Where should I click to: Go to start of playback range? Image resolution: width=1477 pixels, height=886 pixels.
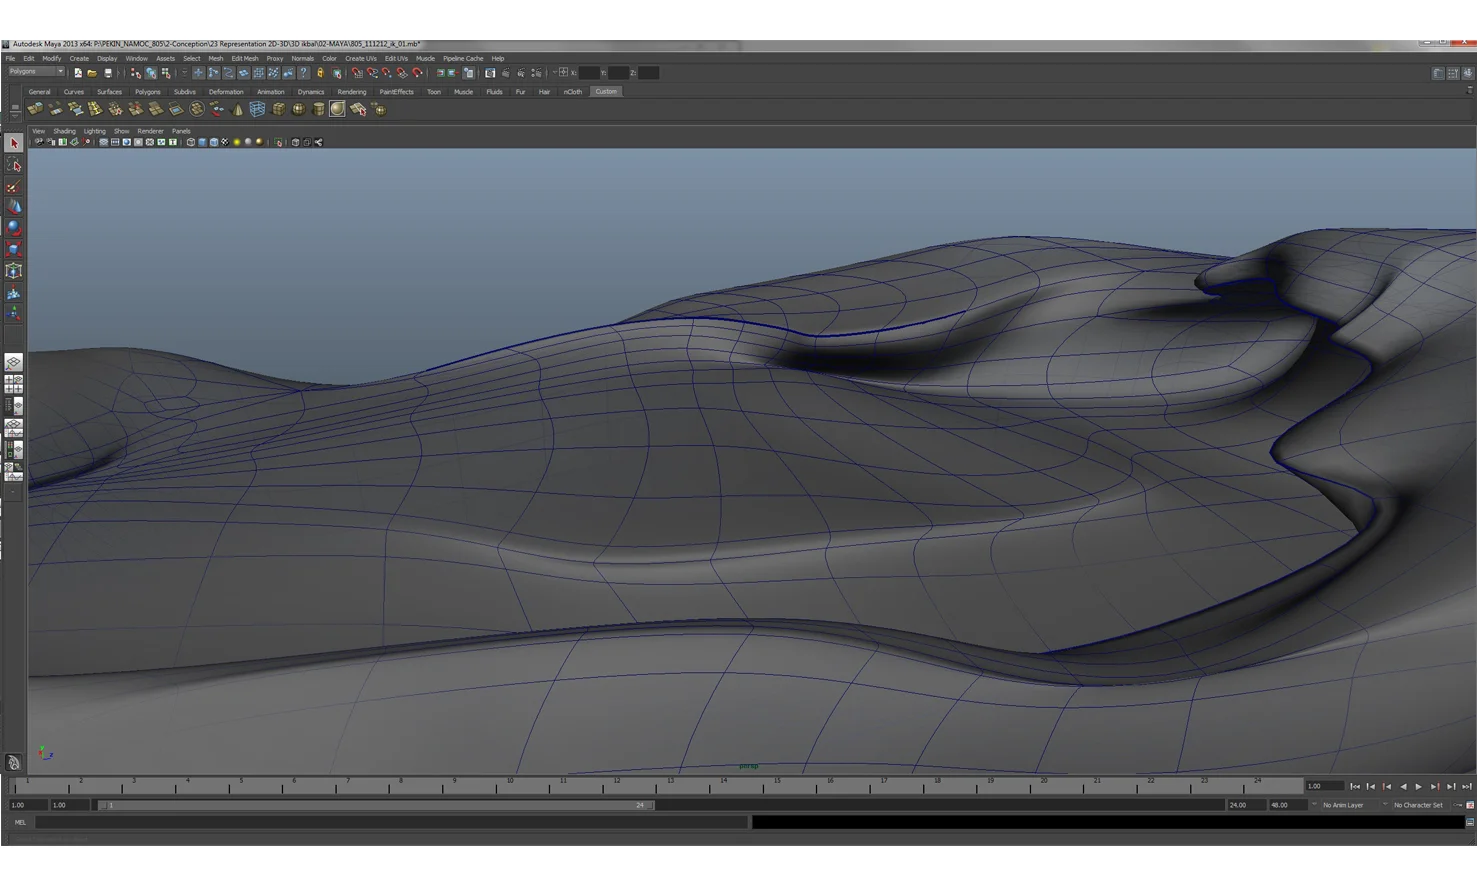[x=1354, y=787]
